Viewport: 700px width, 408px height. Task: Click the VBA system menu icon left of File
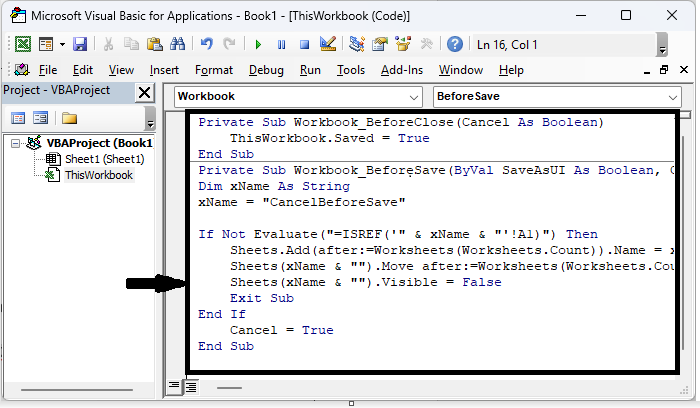[x=21, y=70]
